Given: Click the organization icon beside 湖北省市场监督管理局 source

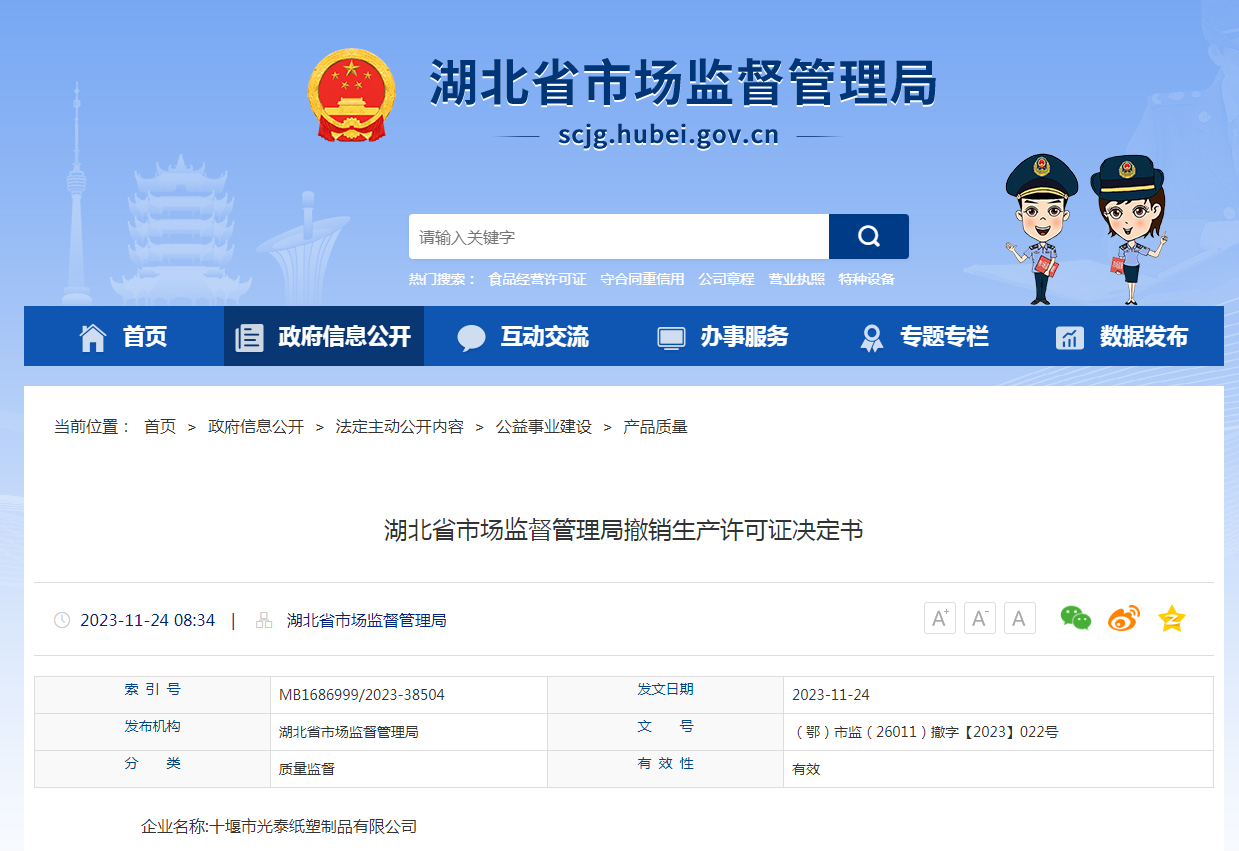Looking at the screenshot, I should (x=264, y=620).
